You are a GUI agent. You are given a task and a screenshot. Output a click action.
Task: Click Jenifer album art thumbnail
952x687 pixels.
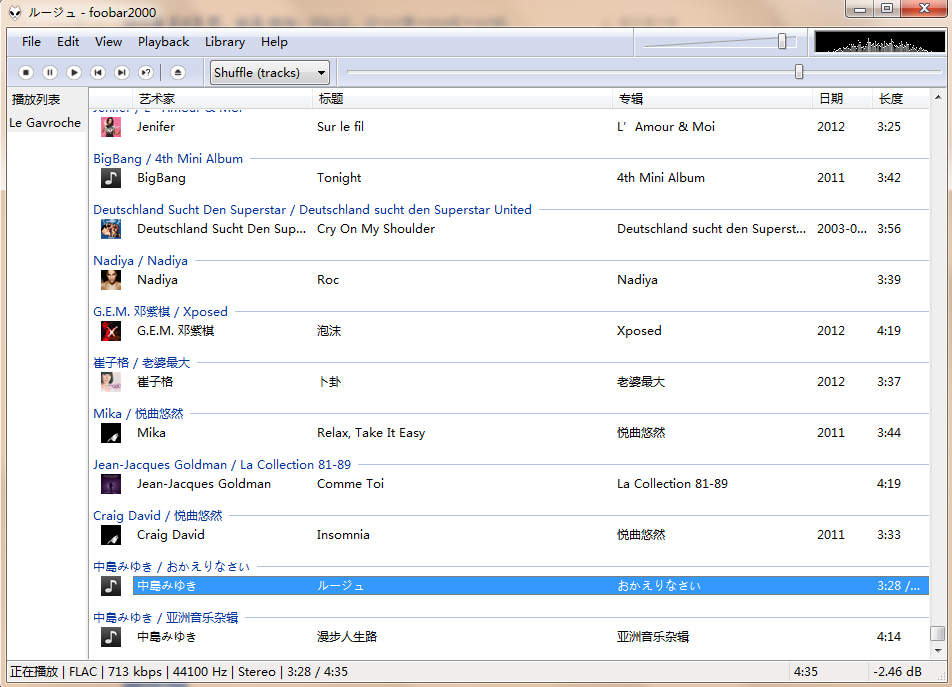(110, 127)
